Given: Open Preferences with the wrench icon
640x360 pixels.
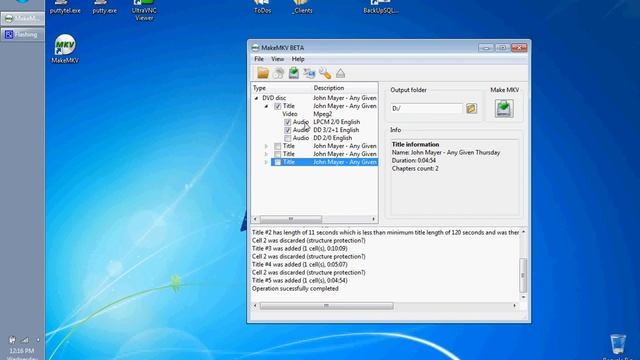Looking at the screenshot, I should coord(325,73).
